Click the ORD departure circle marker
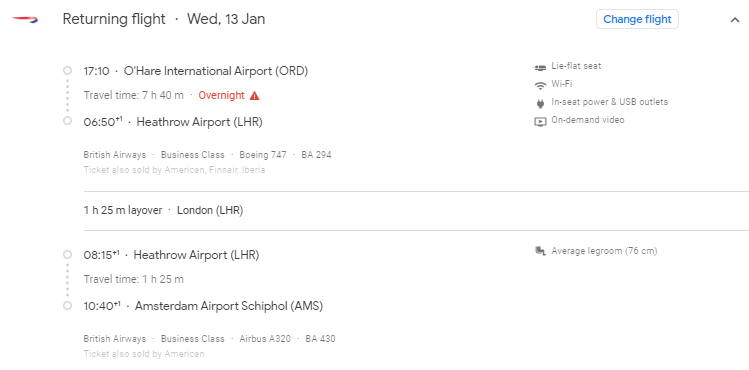This screenshot has height=370, width=749. click(x=67, y=71)
